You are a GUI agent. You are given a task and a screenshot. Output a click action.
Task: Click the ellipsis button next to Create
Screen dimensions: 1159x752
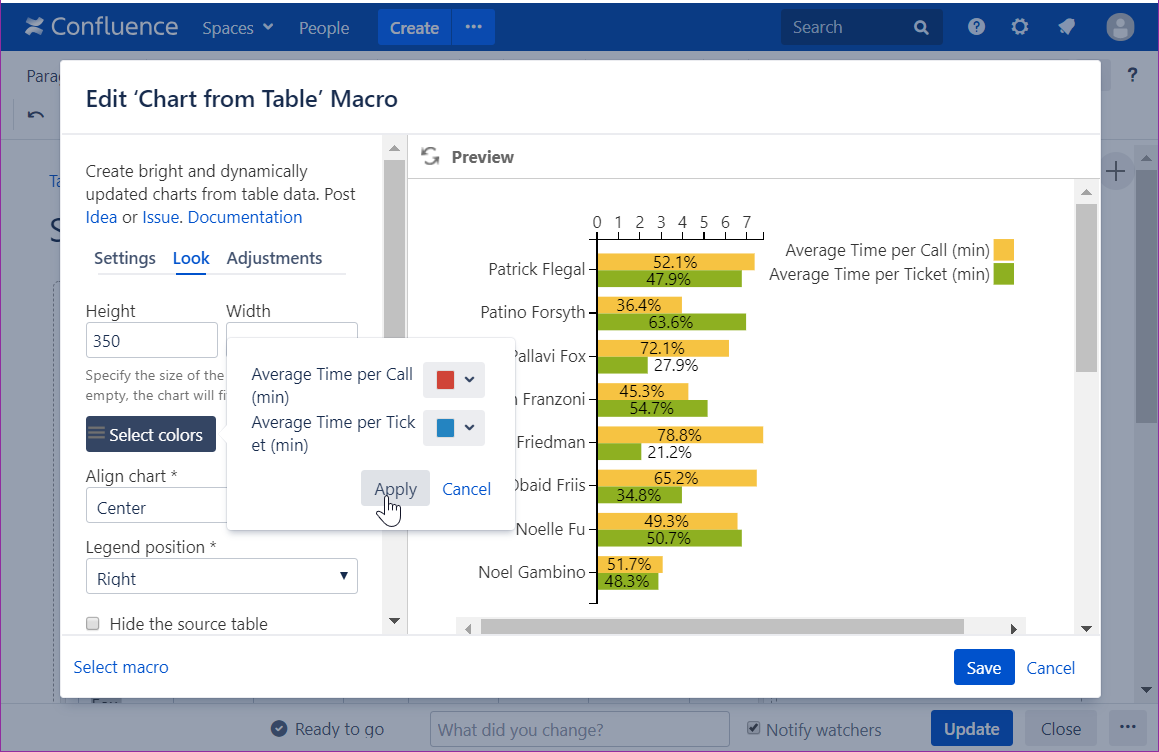(x=474, y=28)
